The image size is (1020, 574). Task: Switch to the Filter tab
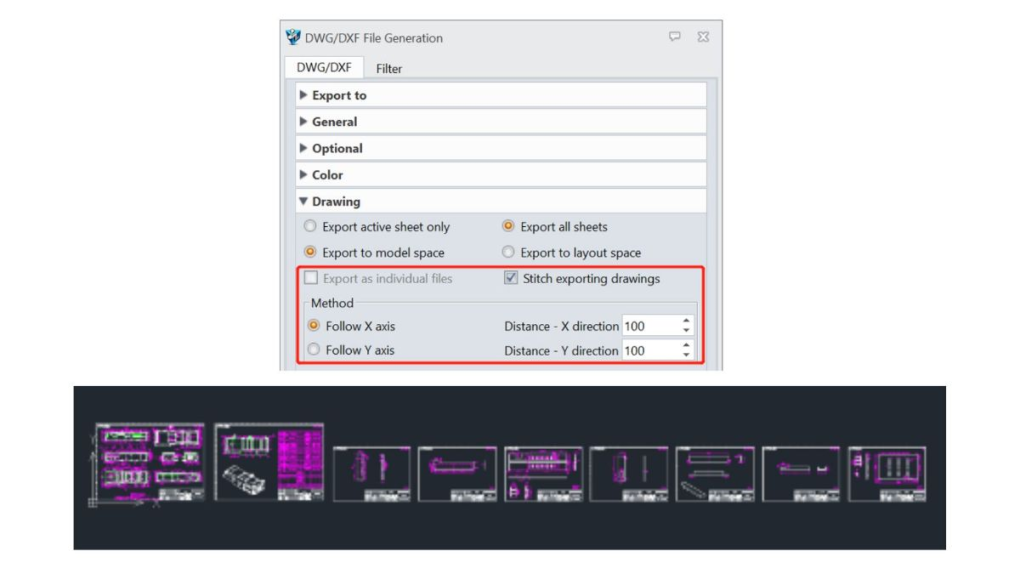(389, 68)
